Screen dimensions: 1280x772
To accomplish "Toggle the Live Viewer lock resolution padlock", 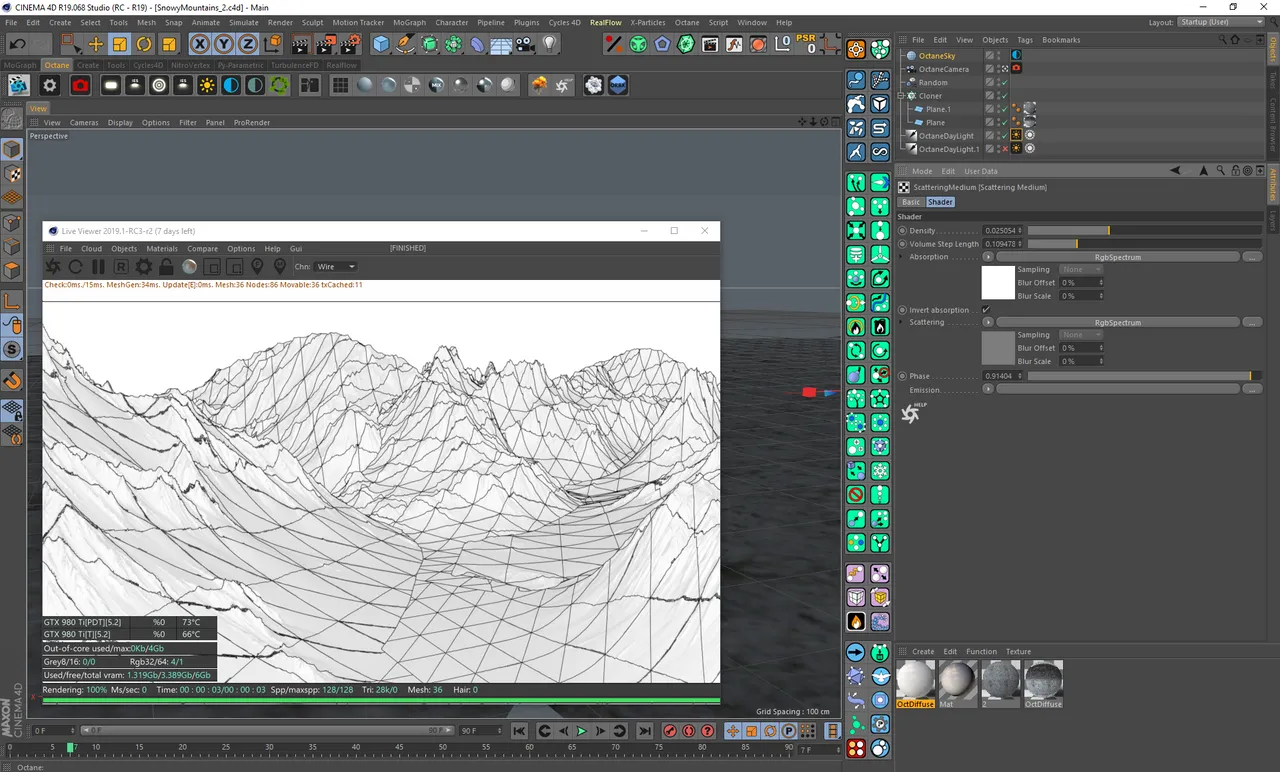I will 166,267.
